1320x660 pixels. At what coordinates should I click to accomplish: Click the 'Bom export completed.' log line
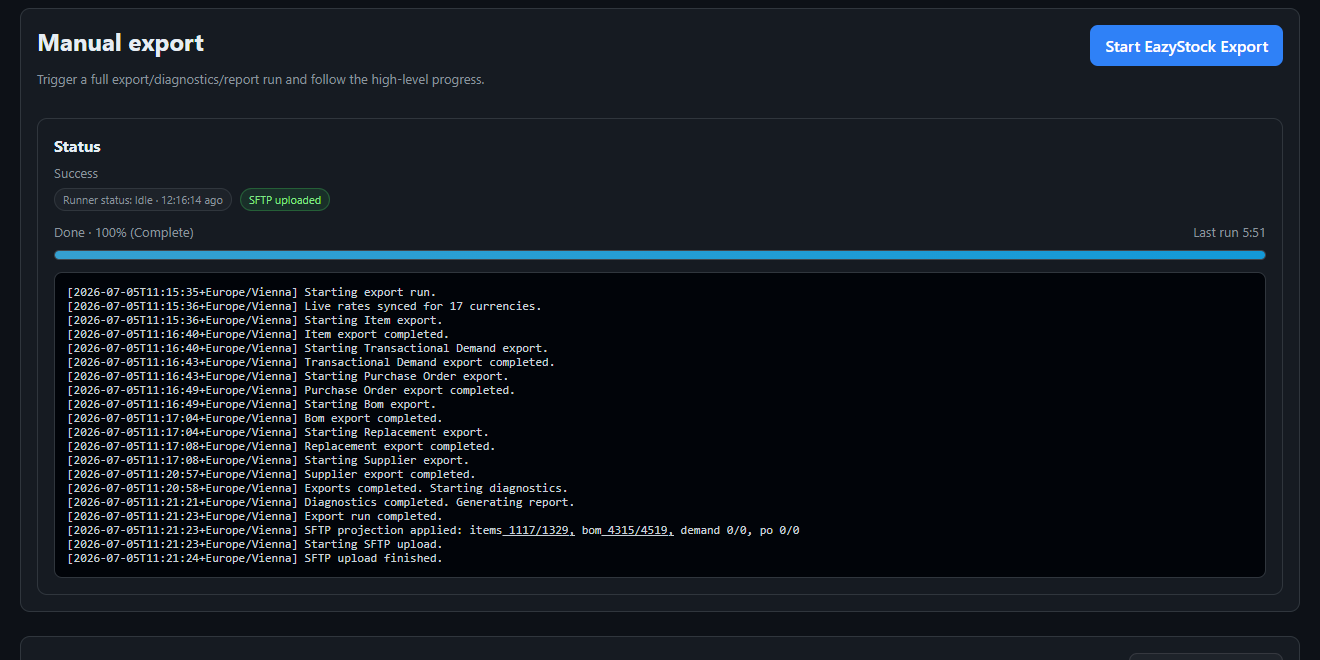[x=255, y=418]
